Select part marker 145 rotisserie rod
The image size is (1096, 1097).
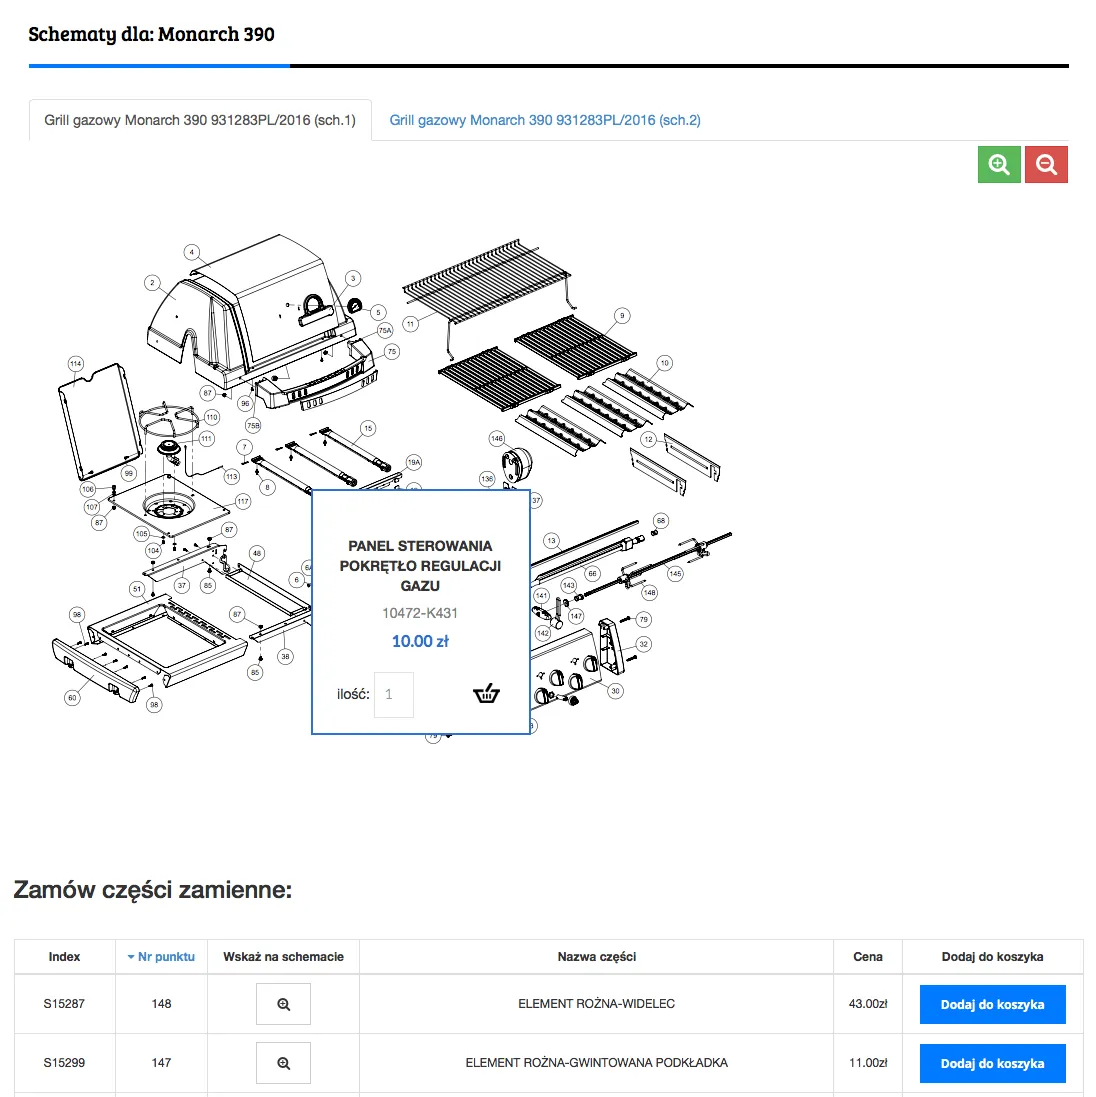(675, 574)
